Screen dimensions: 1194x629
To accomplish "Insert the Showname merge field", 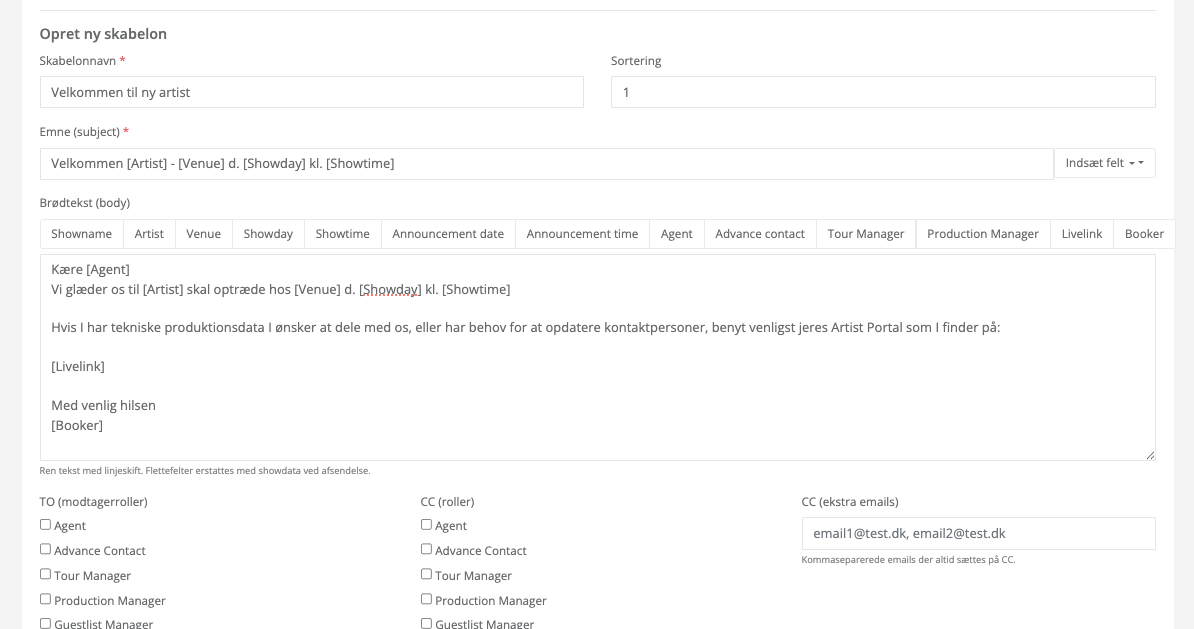I will tap(81, 233).
